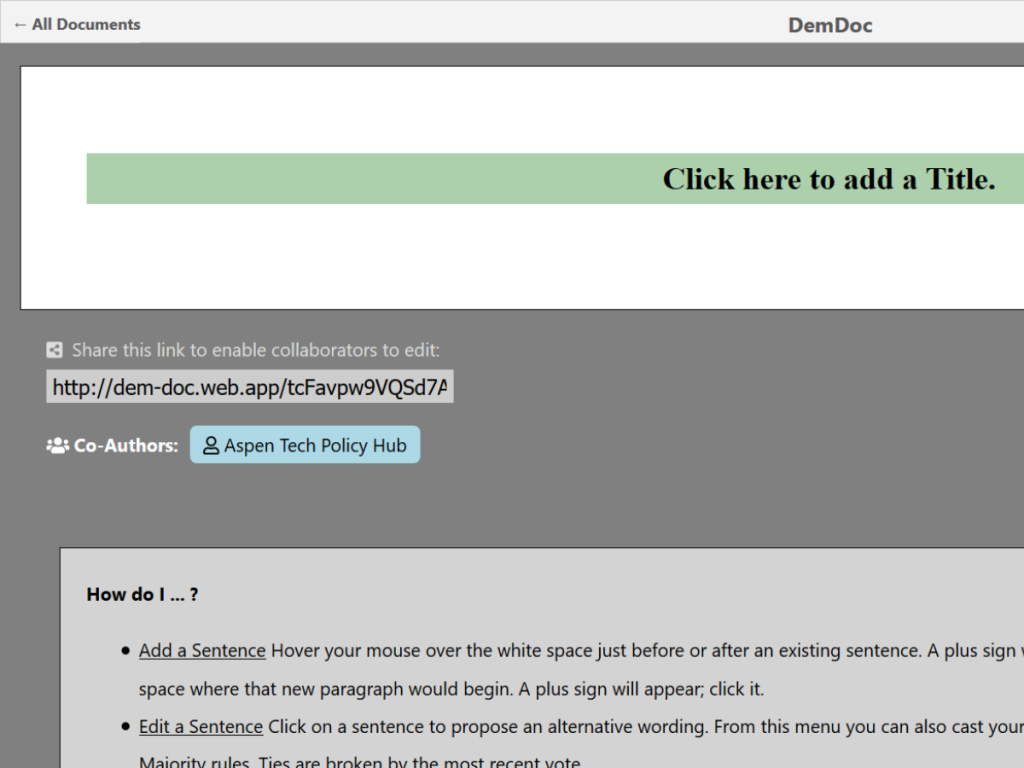Click the underlined 'Edit a Sentence' text

tap(200, 727)
